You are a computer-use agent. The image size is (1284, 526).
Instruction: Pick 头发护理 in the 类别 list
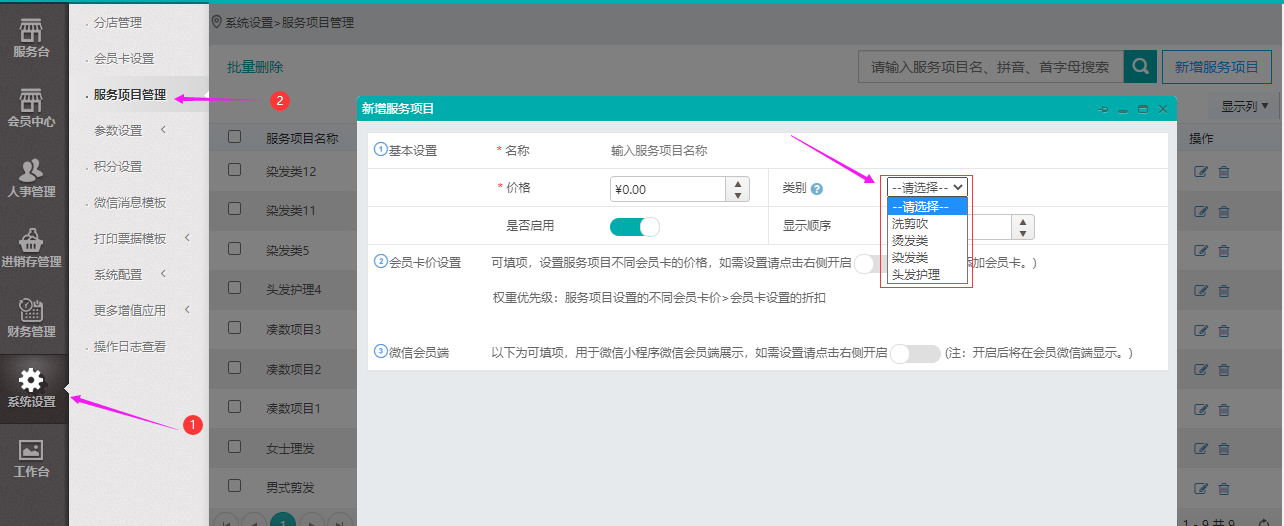click(915, 274)
